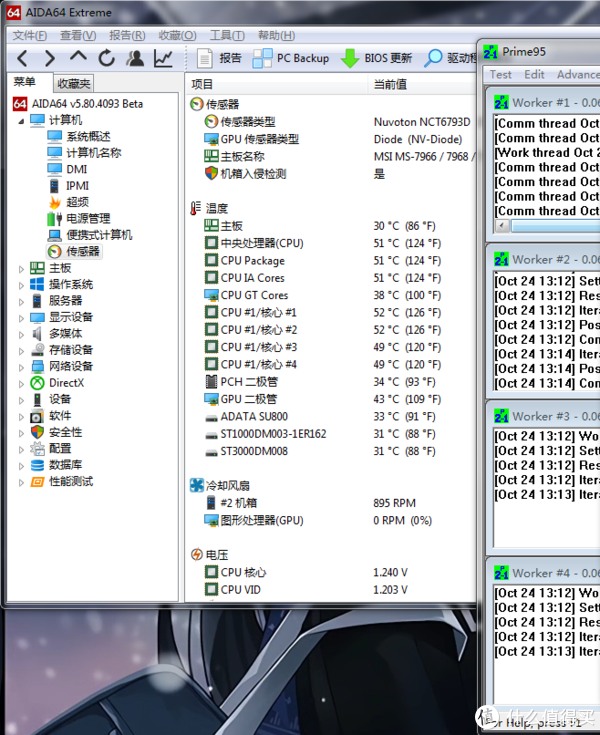600x735 pixels.
Task: Click the forward navigation arrow in toolbar
Action: [50, 58]
